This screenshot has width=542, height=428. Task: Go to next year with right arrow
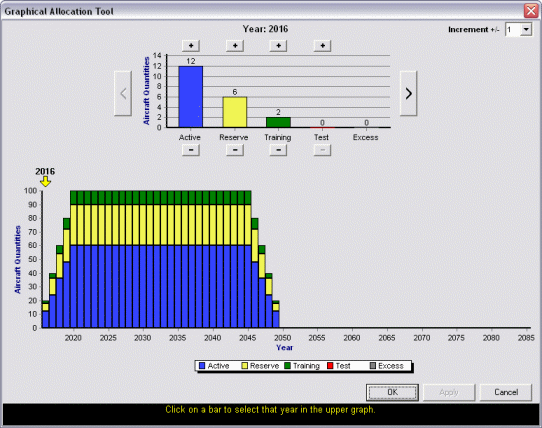tap(408, 93)
